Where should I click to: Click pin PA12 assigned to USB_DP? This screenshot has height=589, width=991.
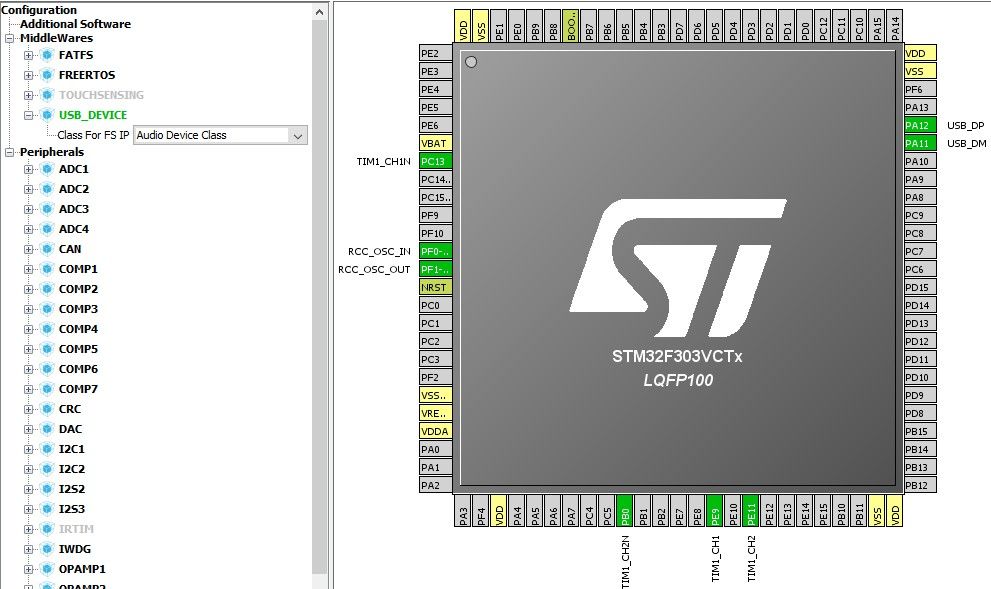point(920,125)
